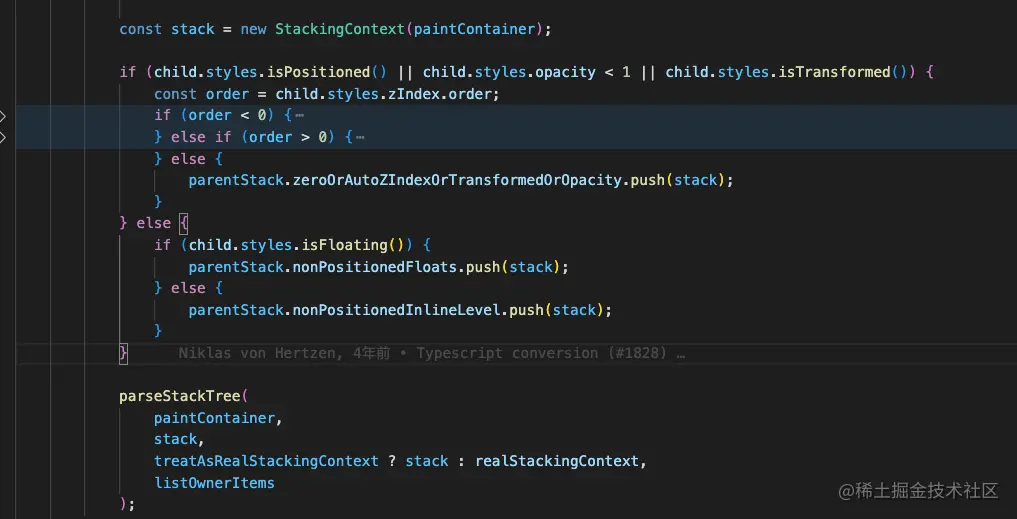The image size is (1017, 519).
Task: Click the lone 'stack,' argument line in parseStackTree
Action: pos(180,440)
